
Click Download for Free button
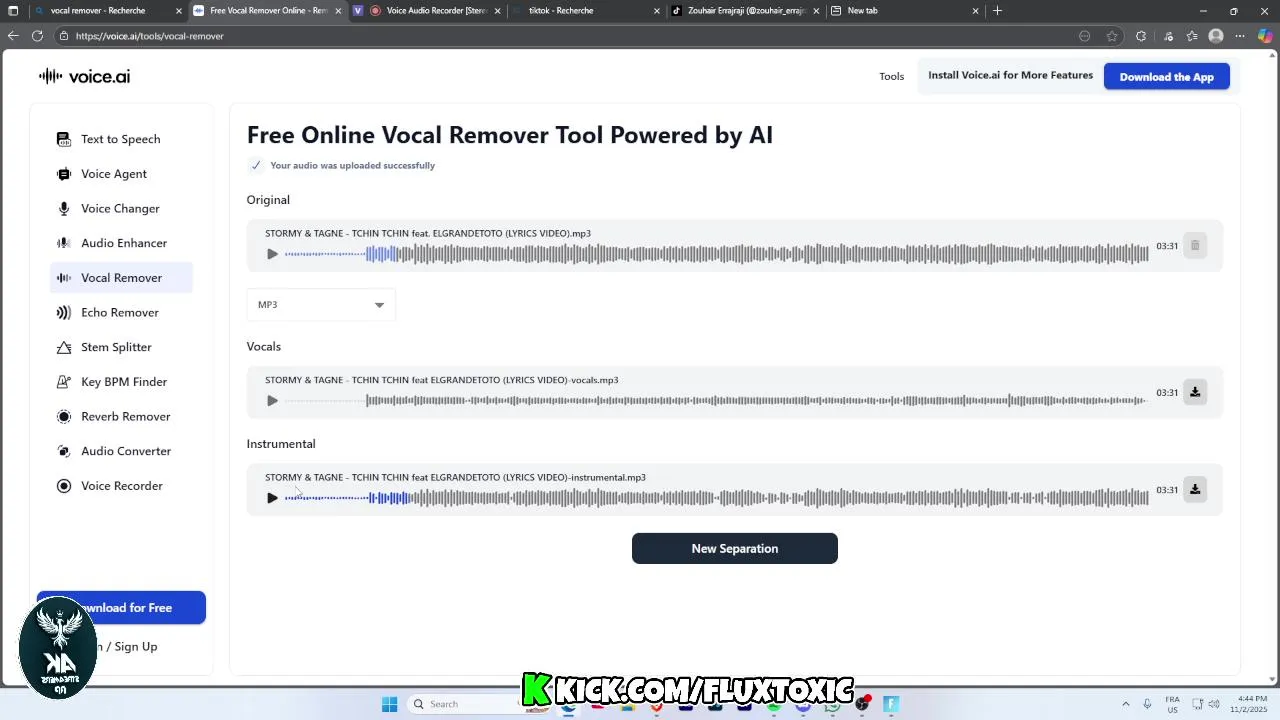click(121, 607)
